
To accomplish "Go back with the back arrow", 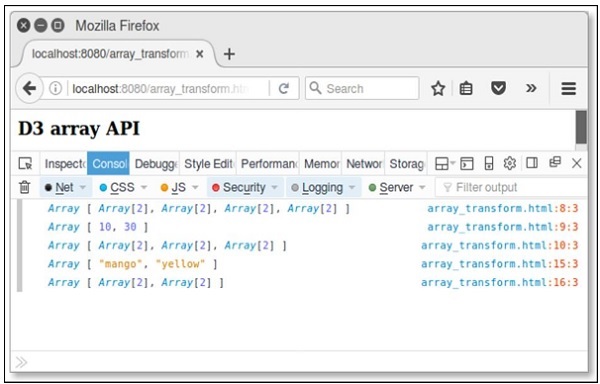I will (x=29, y=89).
